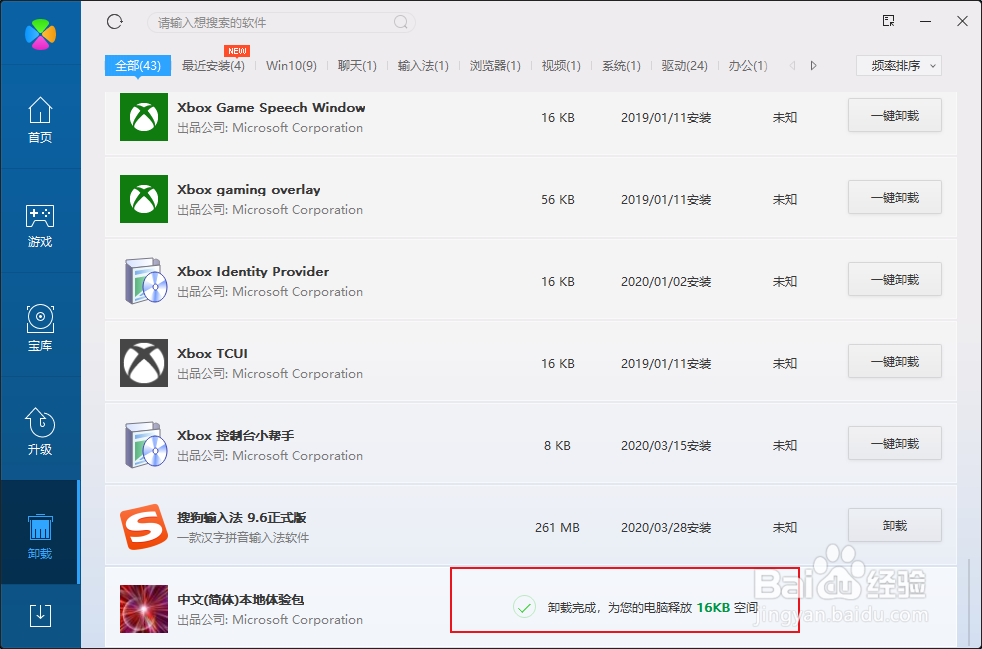
Task: Switch to the Win10(9) tab
Action: point(291,66)
